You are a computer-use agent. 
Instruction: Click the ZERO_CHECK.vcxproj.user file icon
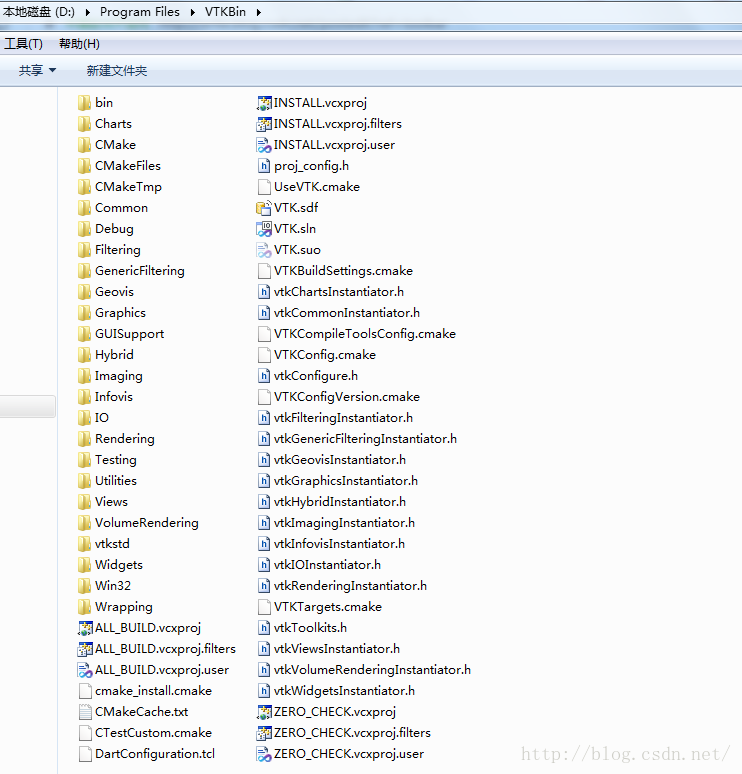[264, 754]
